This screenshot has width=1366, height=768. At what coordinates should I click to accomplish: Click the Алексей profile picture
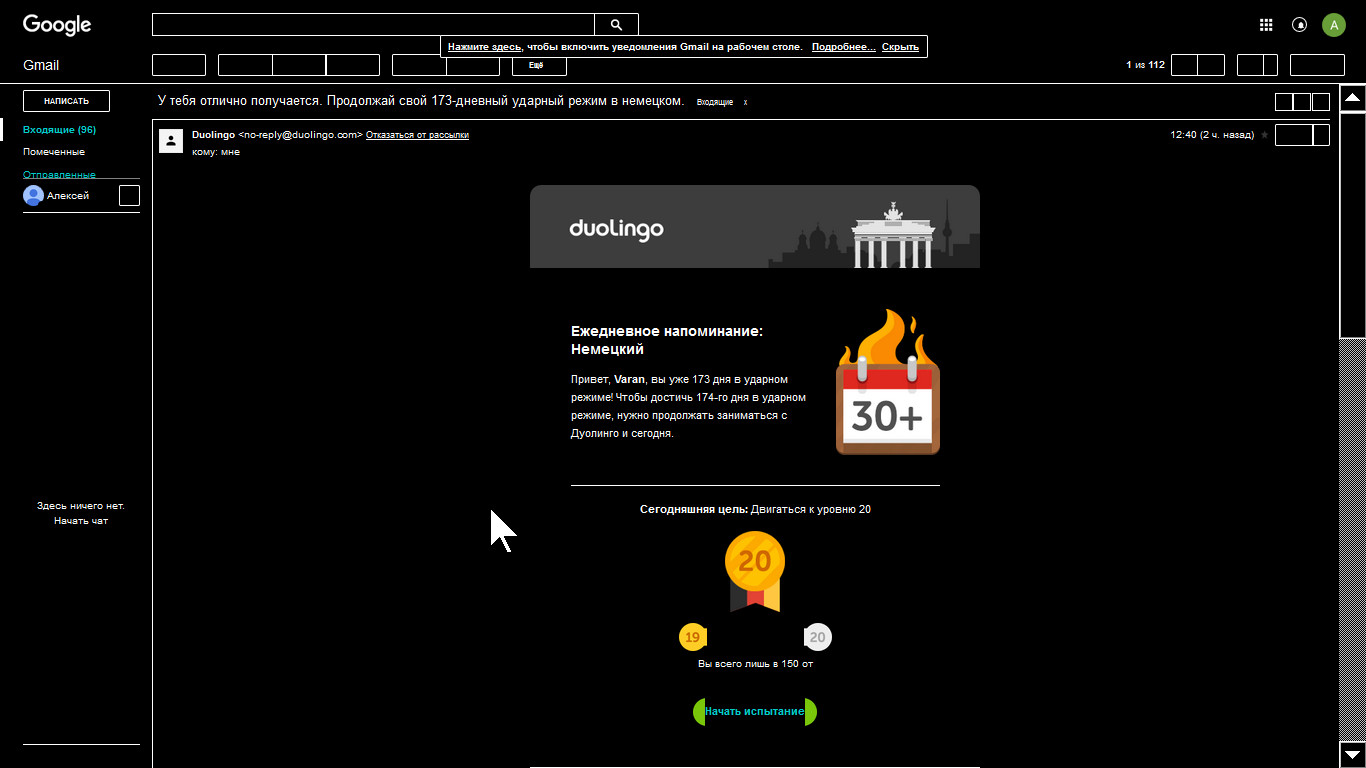click(33, 195)
